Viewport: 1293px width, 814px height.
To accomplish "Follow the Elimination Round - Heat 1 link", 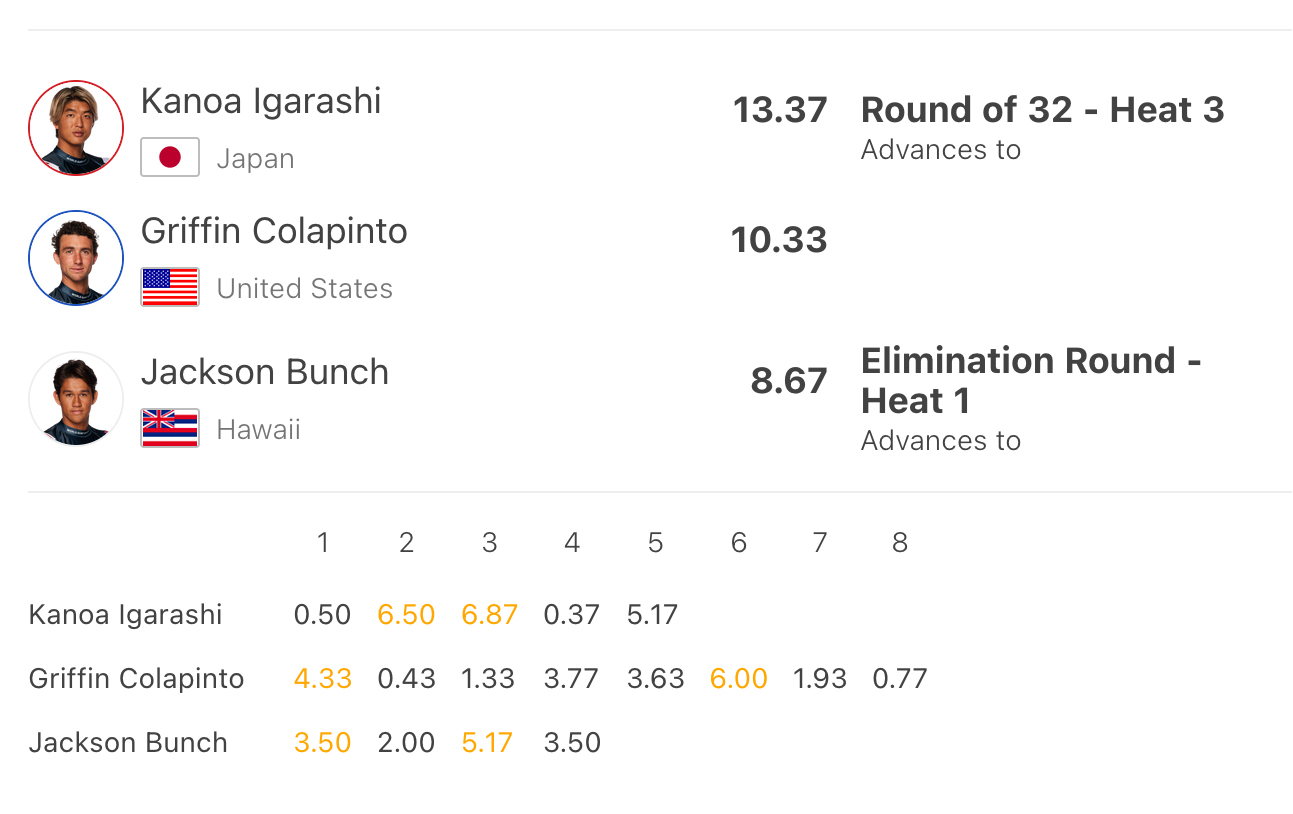I will pos(1031,380).
